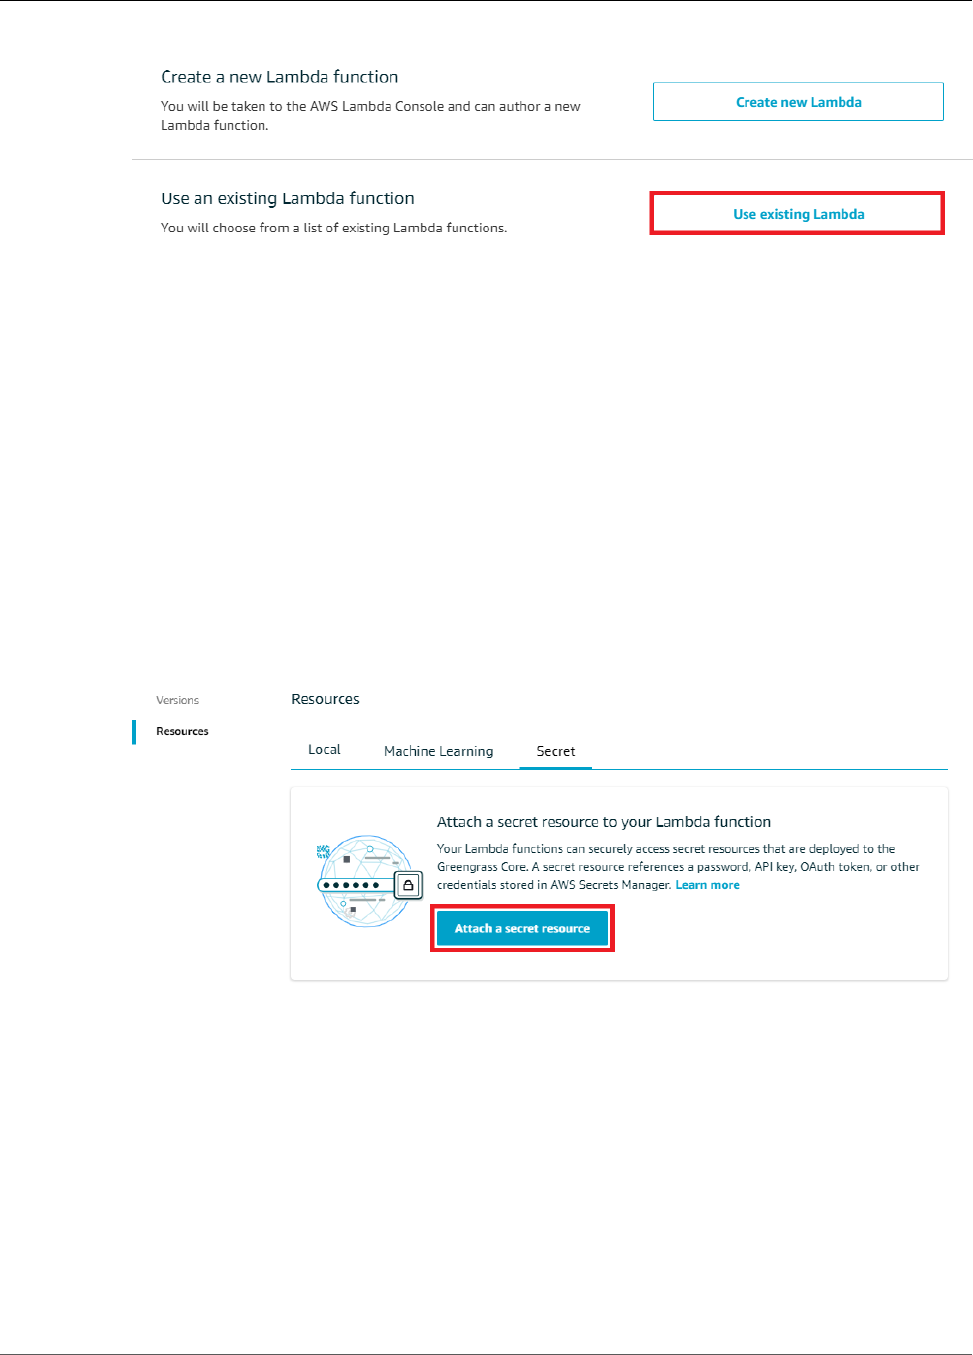973x1355 pixels.
Task: Select Resources in the left sidebar
Action: tap(182, 731)
